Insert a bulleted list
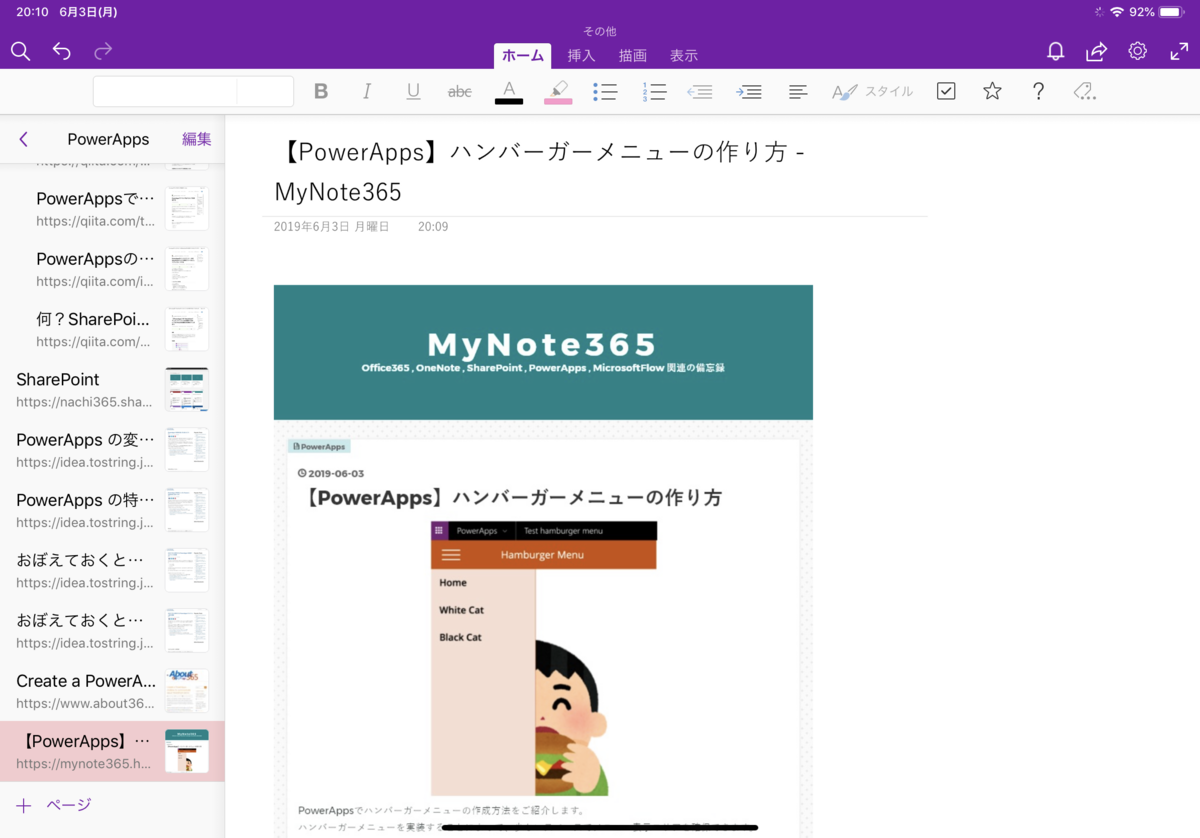Screen dimensions: 1200x838 point(604,91)
